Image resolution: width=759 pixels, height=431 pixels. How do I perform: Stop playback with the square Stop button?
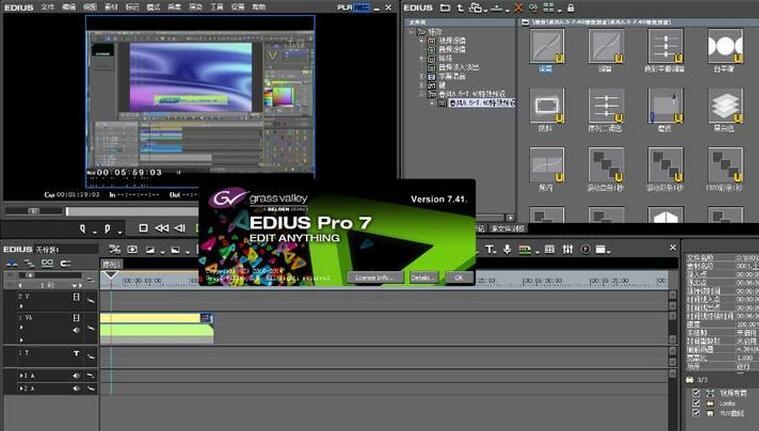[143, 228]
